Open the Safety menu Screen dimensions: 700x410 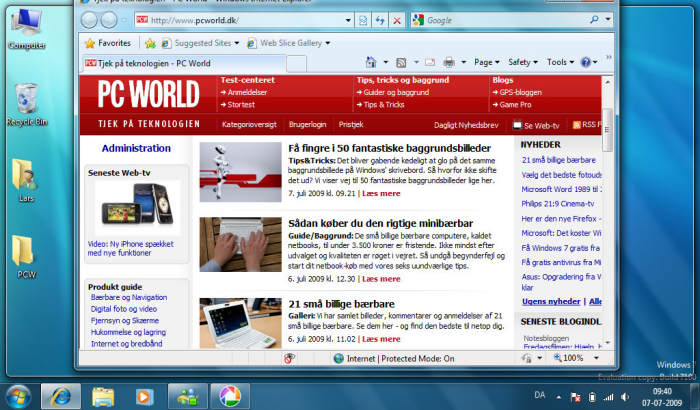(523, 63)
